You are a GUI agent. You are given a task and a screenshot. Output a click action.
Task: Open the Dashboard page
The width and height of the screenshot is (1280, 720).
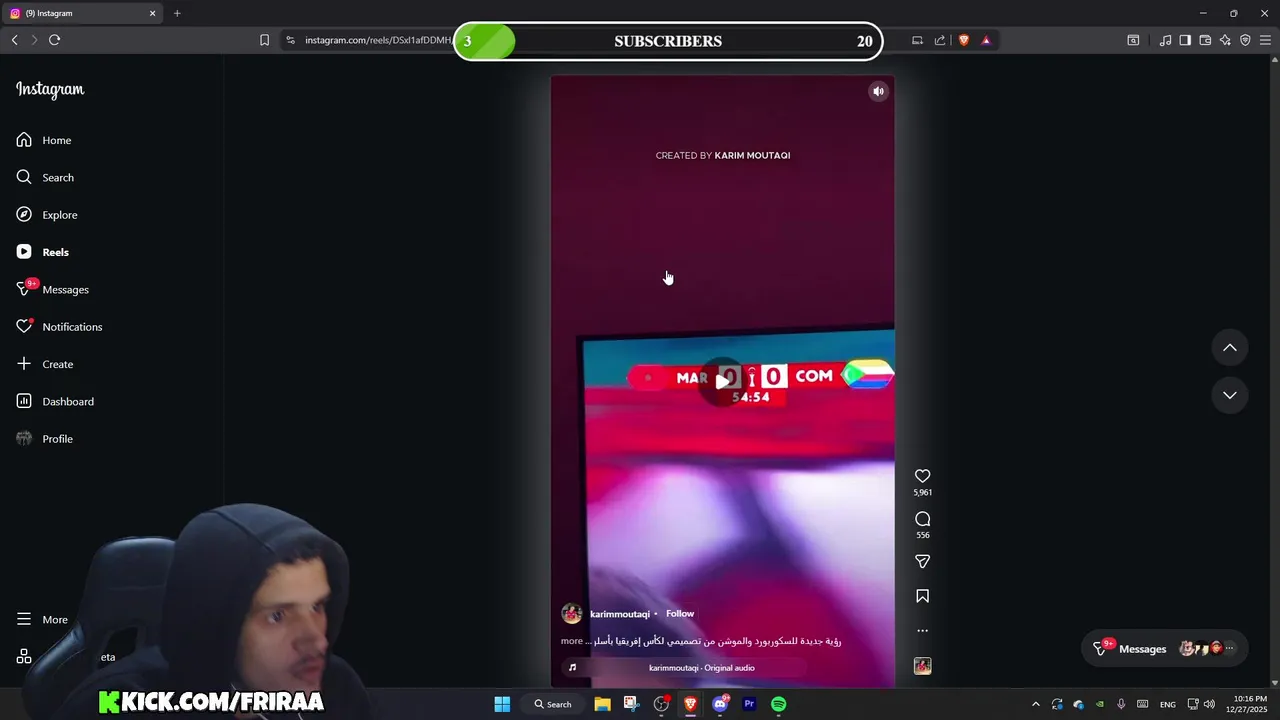tap(55, 401)
